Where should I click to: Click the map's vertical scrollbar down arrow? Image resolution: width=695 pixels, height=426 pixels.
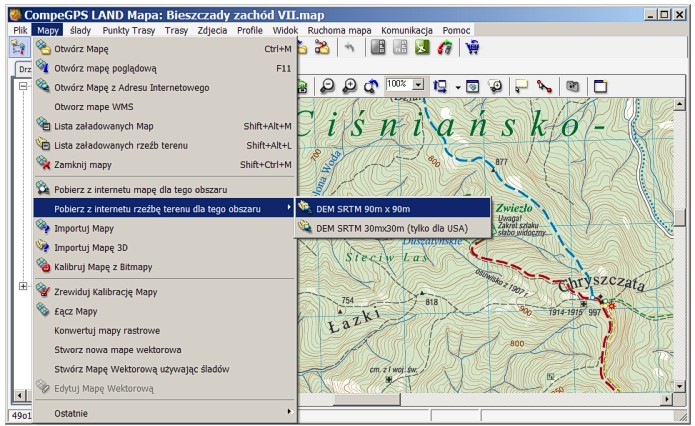679,386
